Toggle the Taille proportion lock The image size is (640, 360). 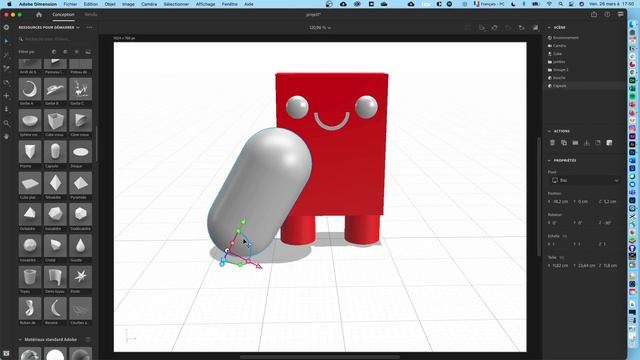coord(562,258)
